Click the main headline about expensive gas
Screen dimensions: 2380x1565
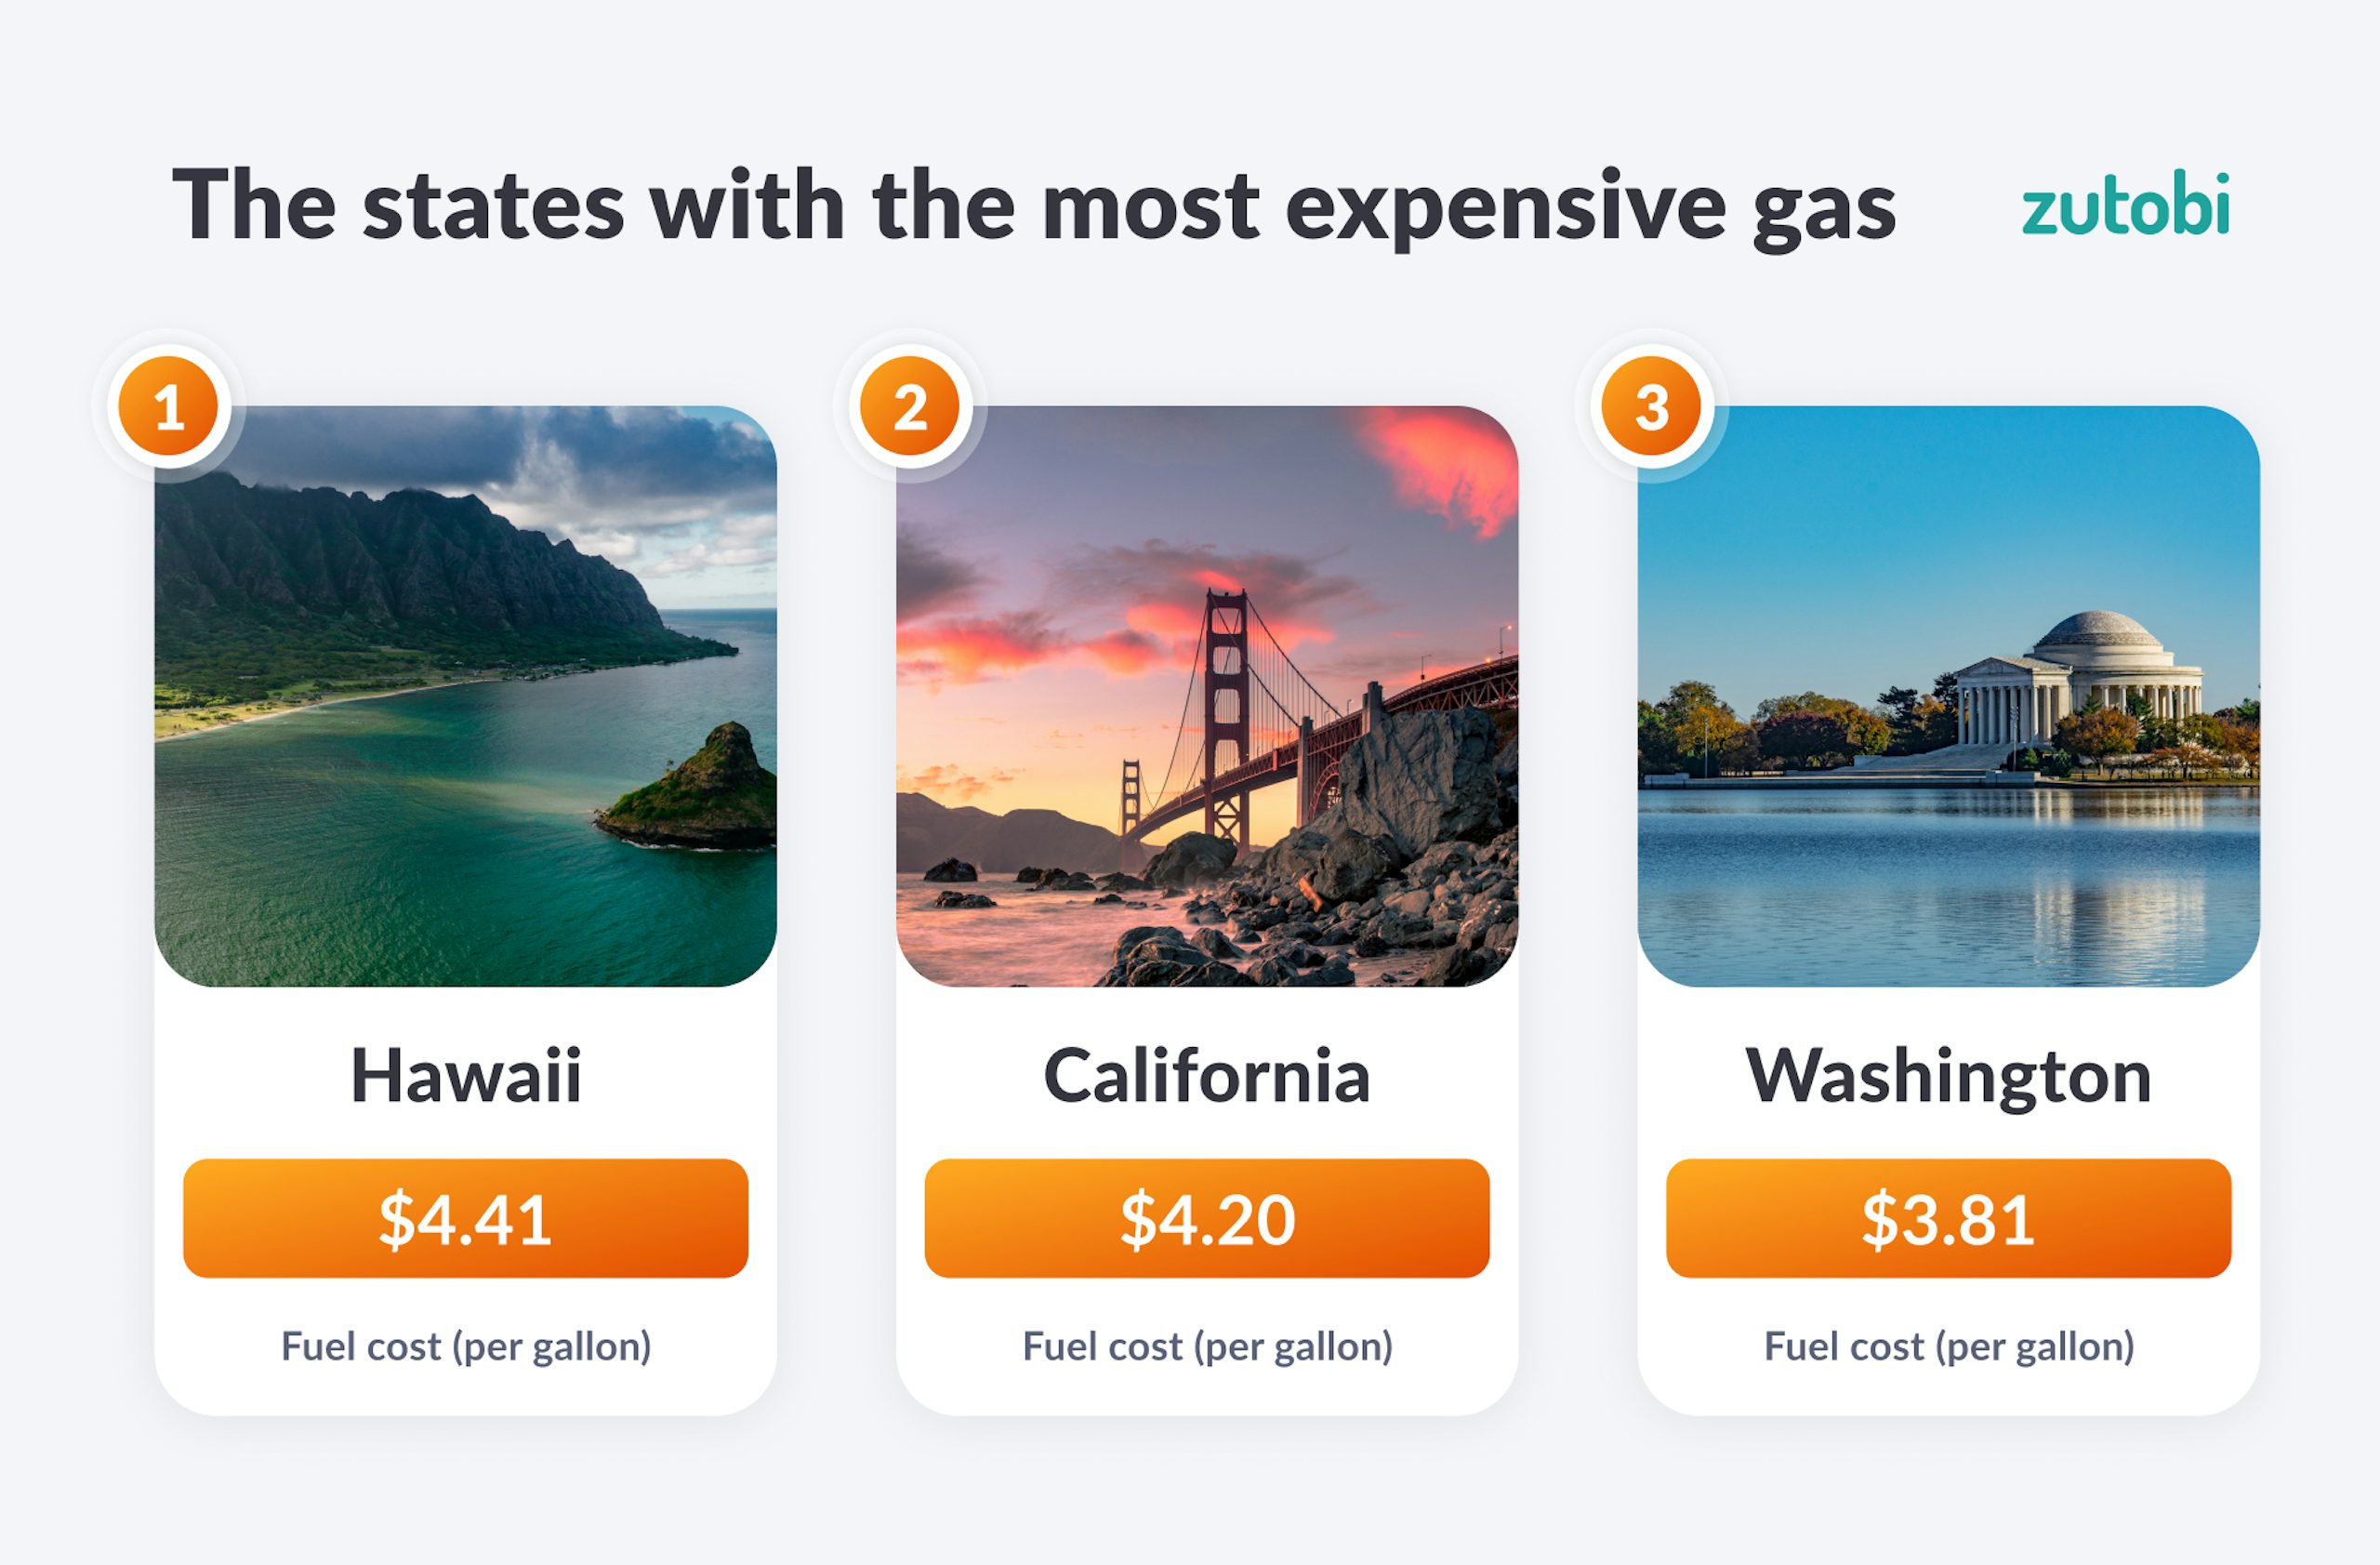[x=1033, y=205]
